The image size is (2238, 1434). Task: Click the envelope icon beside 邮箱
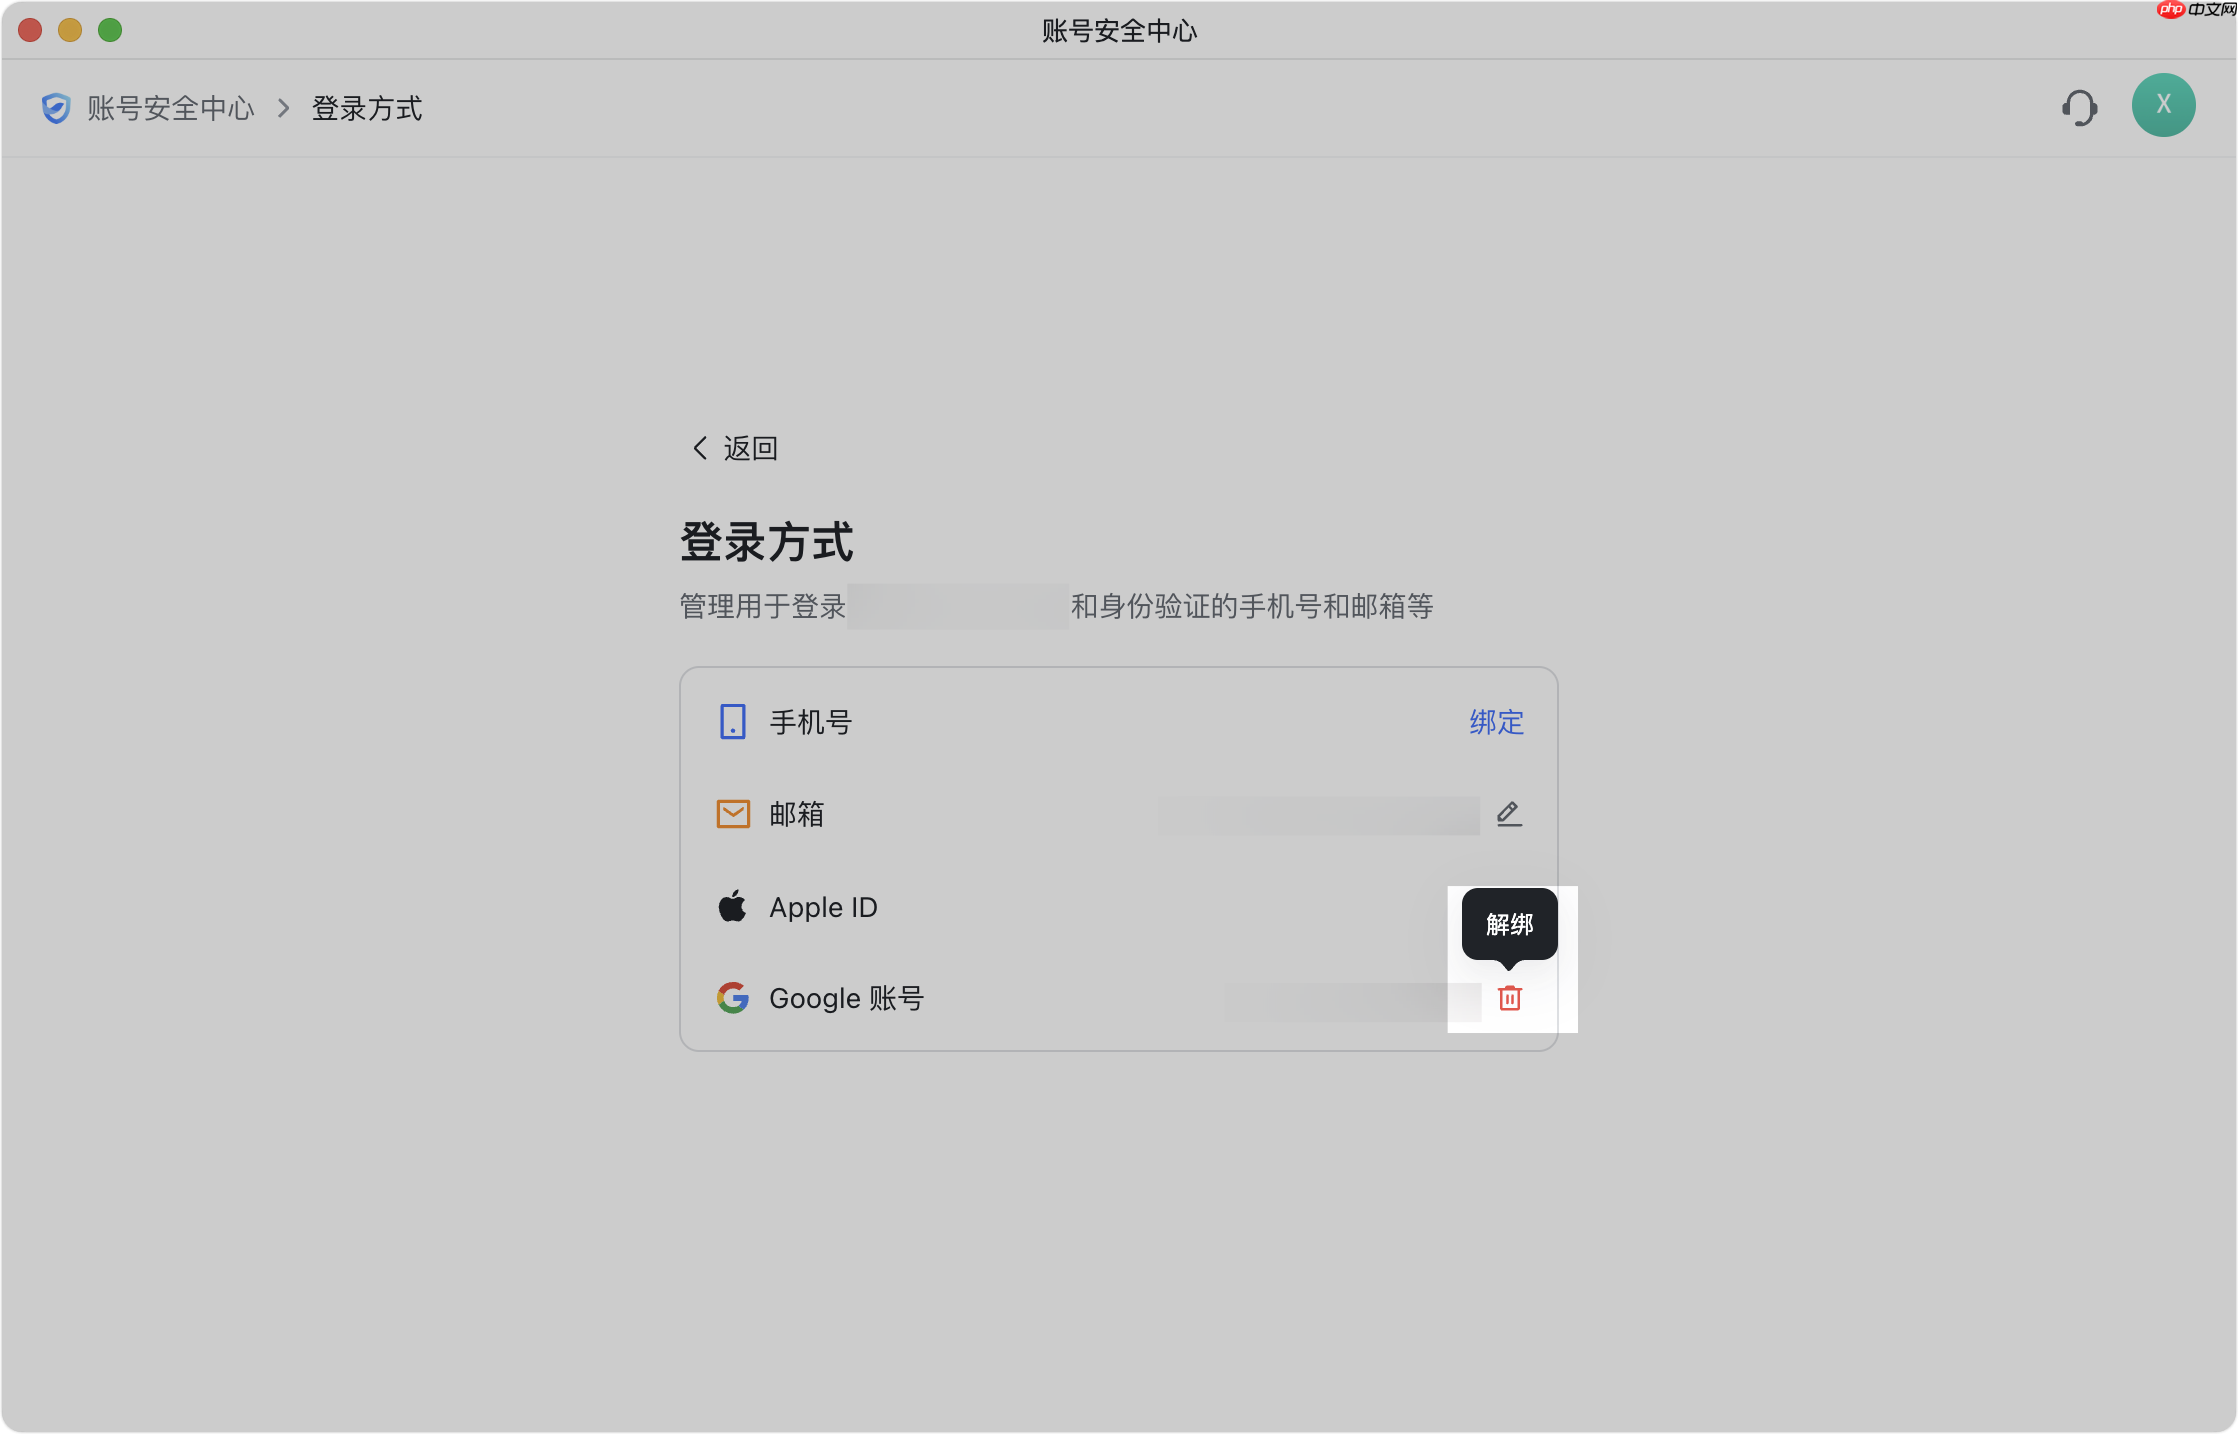tap(733, 814)
